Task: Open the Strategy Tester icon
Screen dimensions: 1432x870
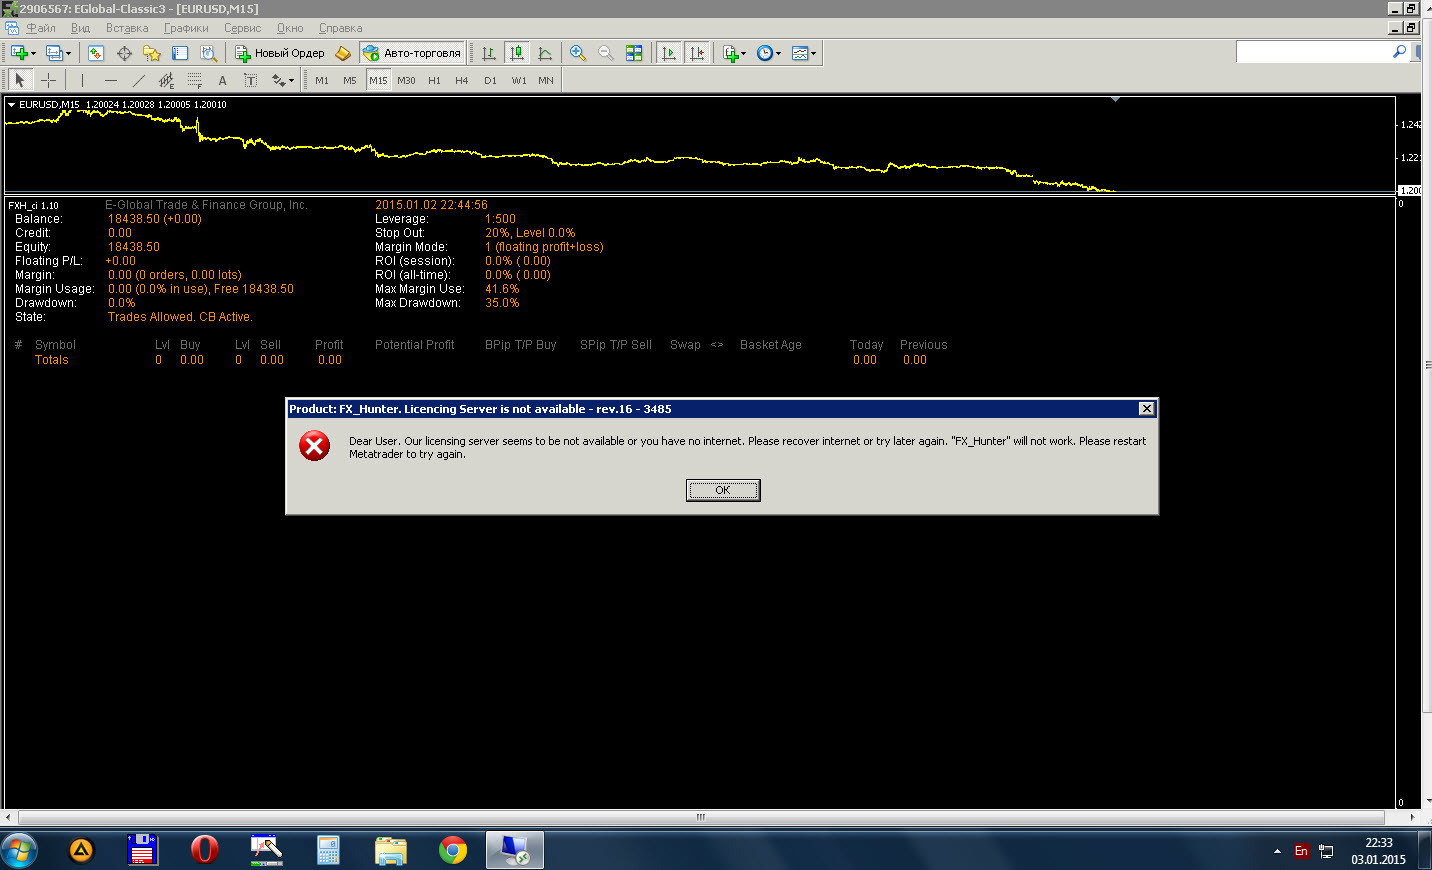Action: coord(208,53)
